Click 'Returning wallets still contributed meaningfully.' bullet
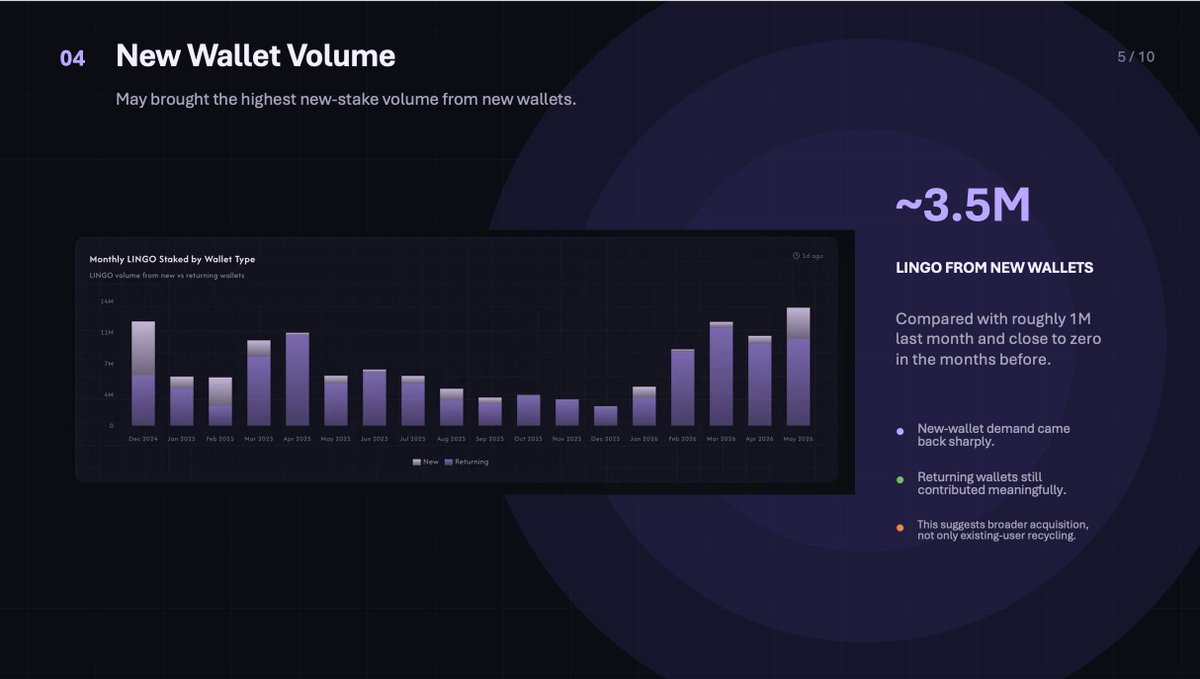 coord(992,484)
